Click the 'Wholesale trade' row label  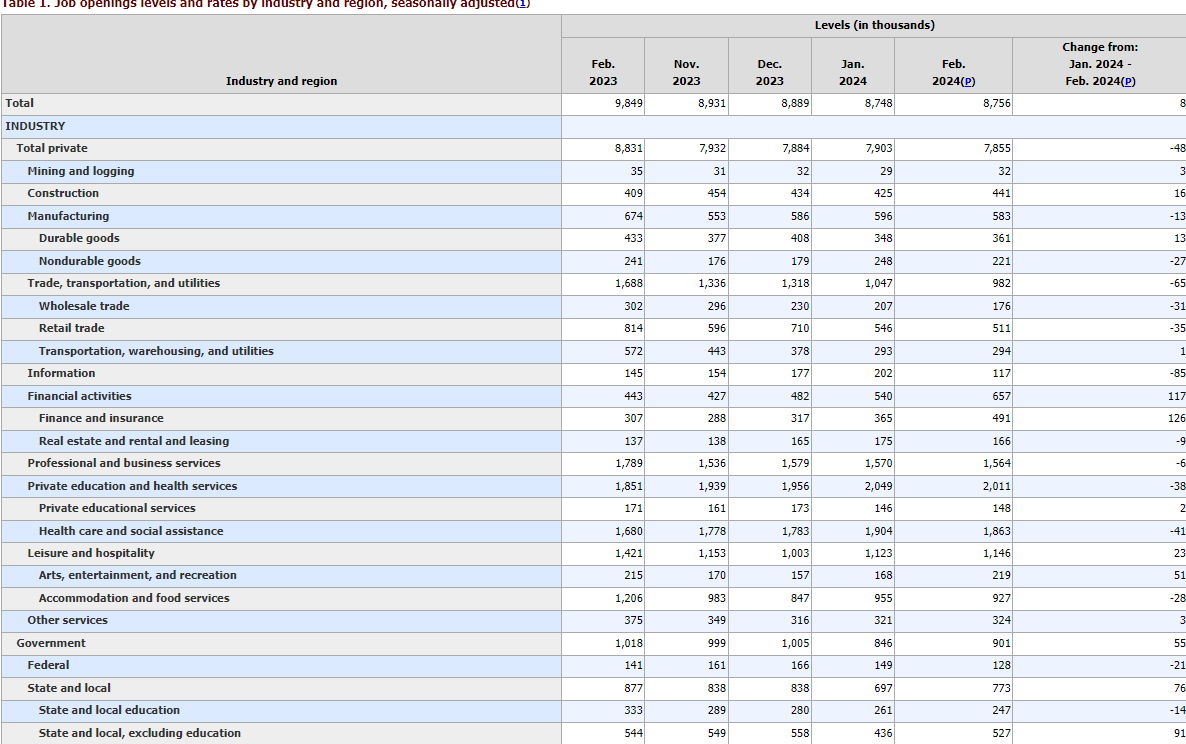point(84,306)
